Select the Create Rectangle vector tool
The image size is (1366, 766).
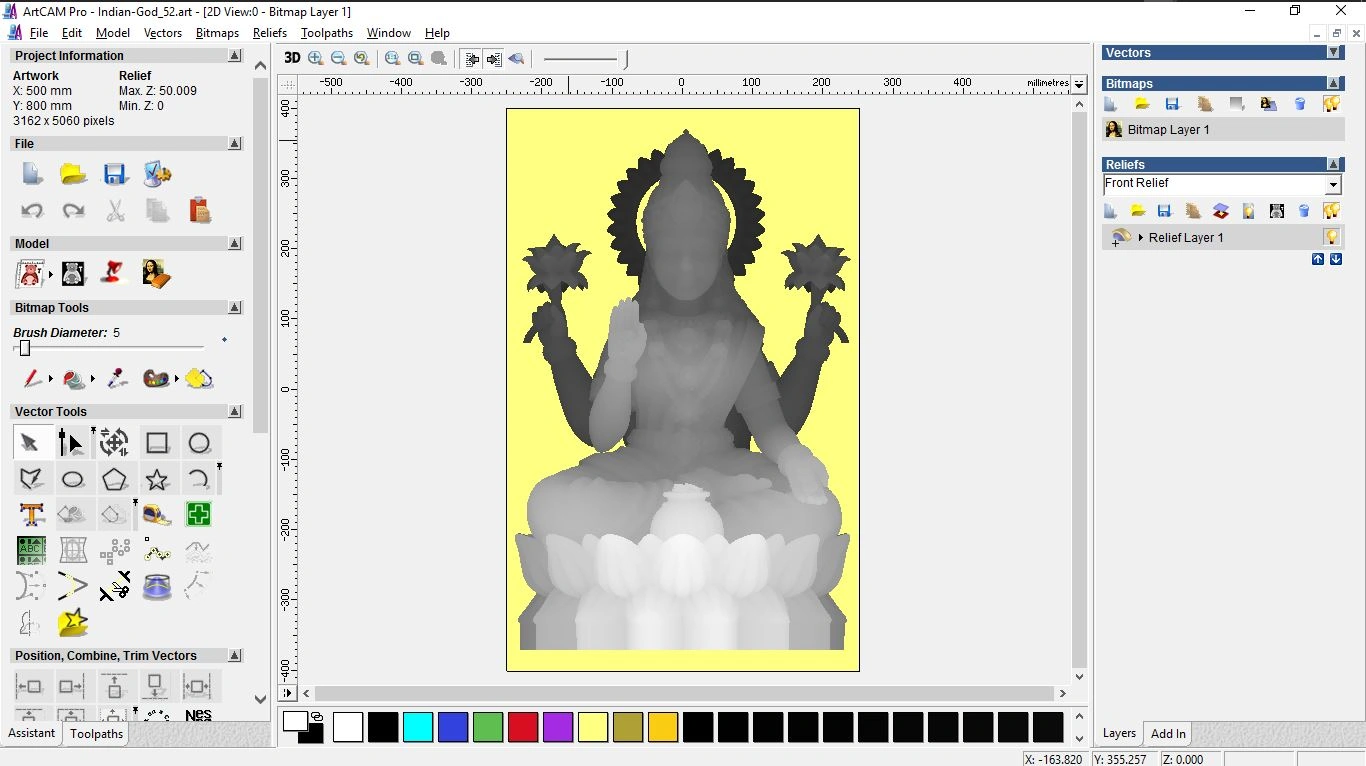tap(157, 442)
